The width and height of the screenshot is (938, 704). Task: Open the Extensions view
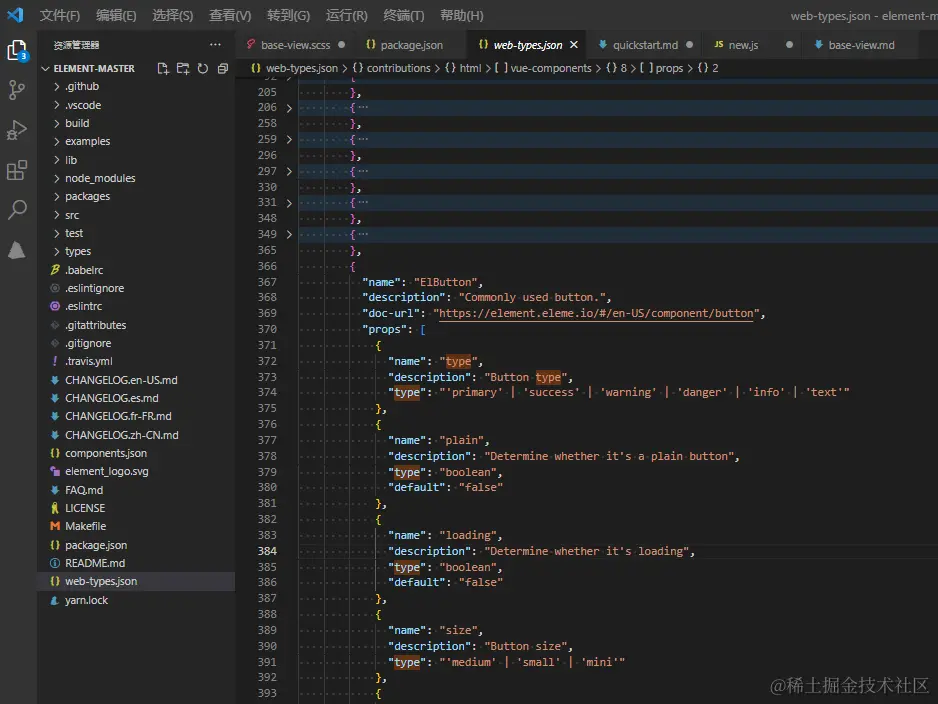[17, 170]
